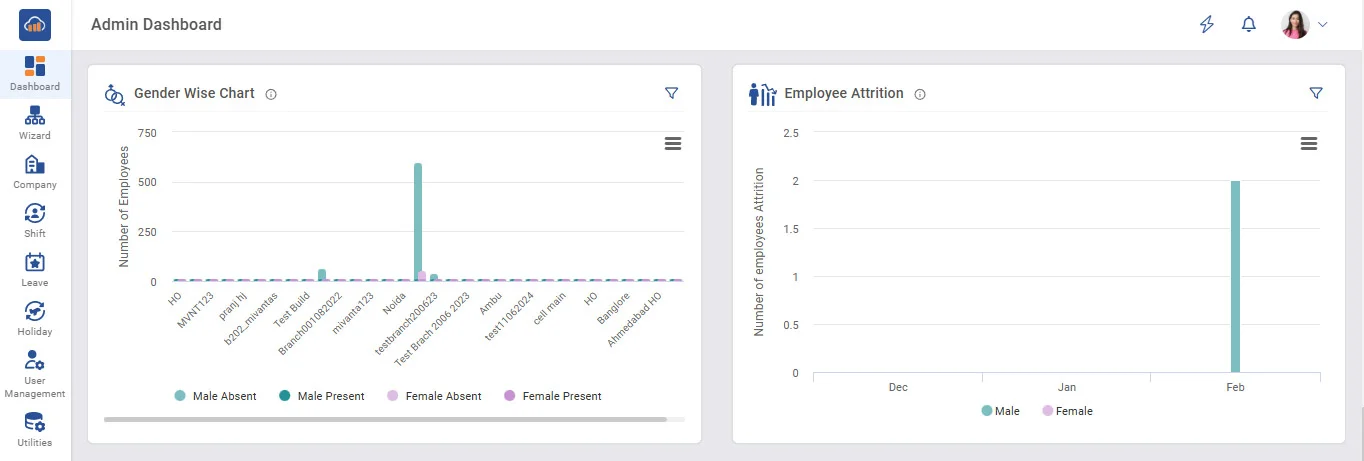
Task: Click the lightning bolt quick actions icon
Action: click(x=1207, y=25)
